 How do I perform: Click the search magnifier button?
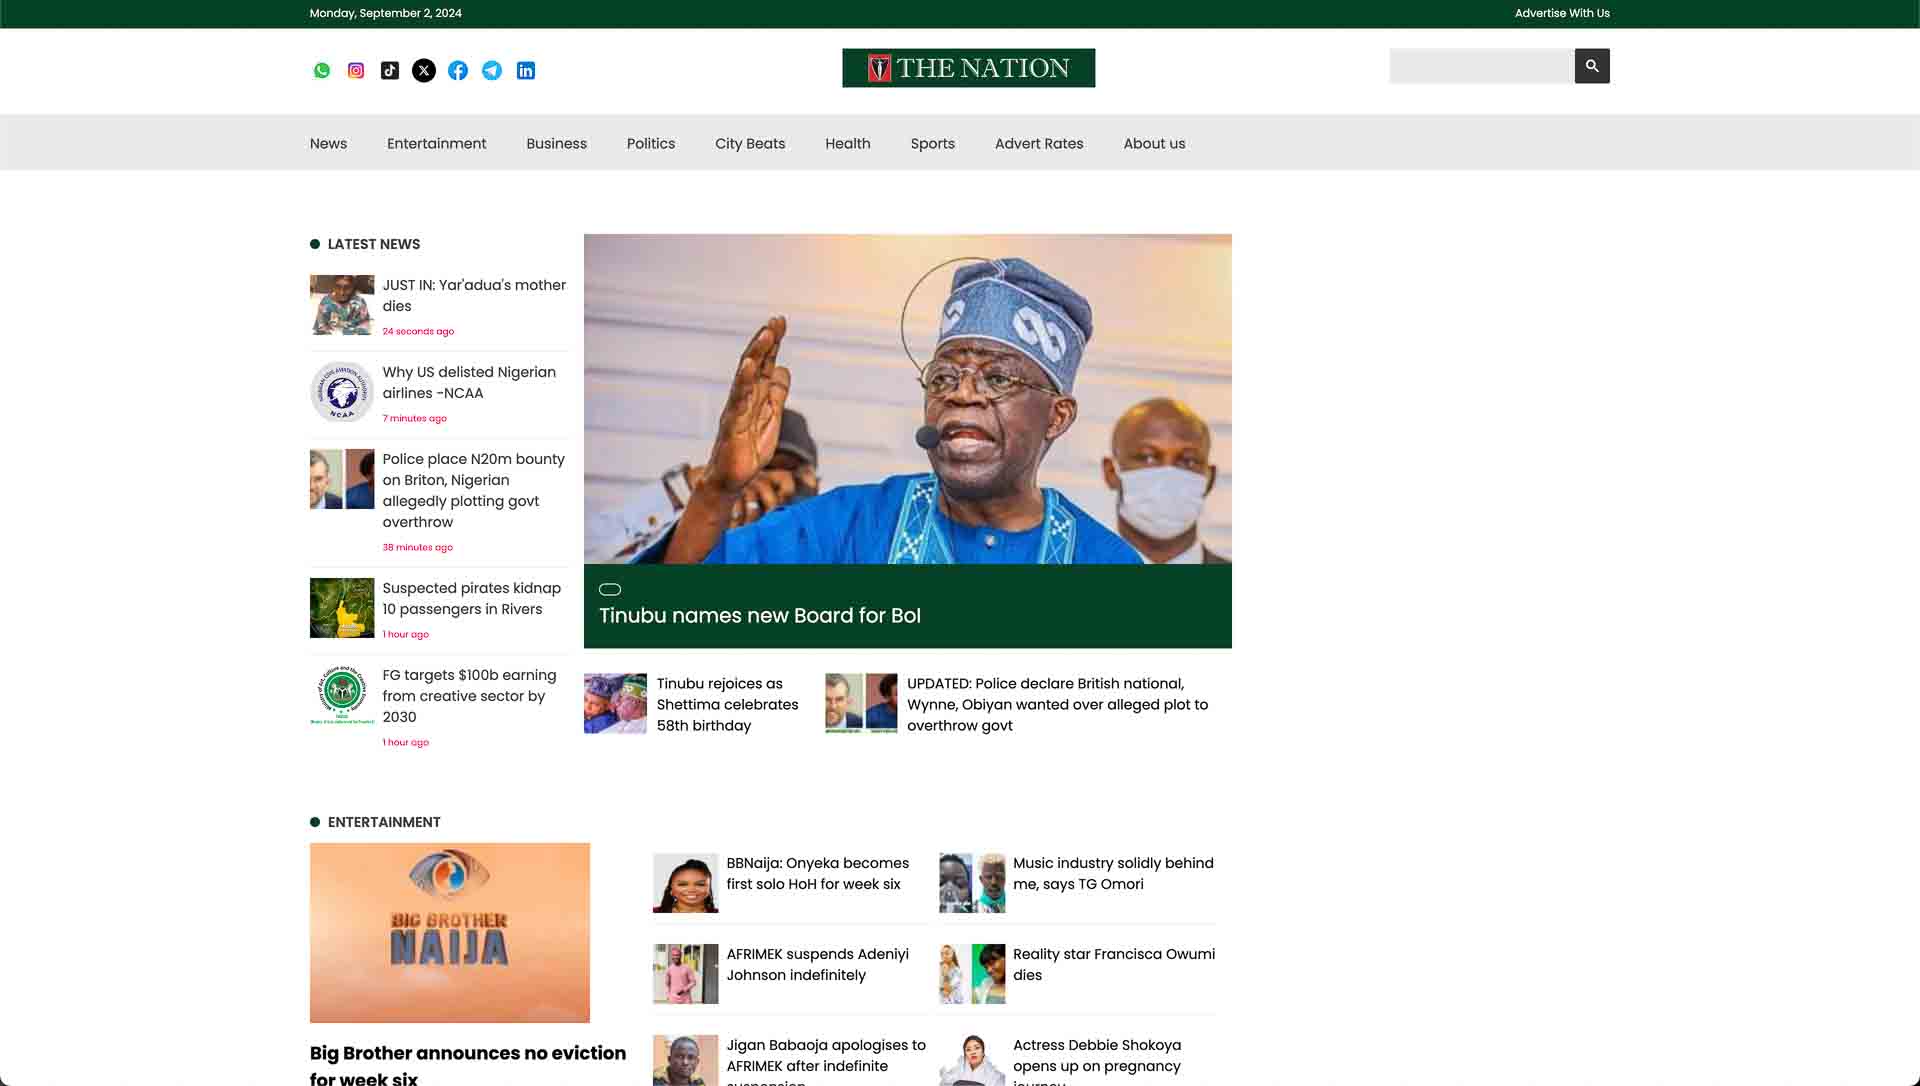(1592, 66)
